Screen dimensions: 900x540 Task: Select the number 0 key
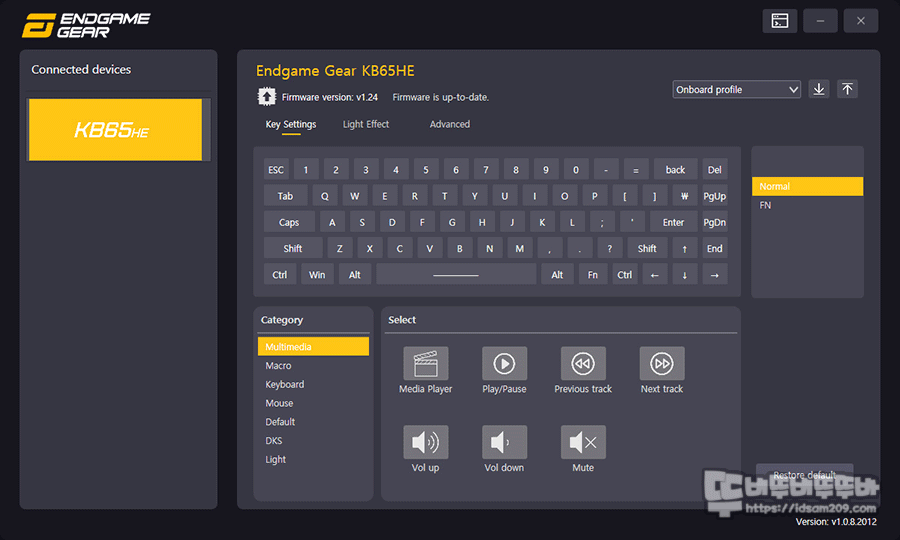tap(576, 170)
